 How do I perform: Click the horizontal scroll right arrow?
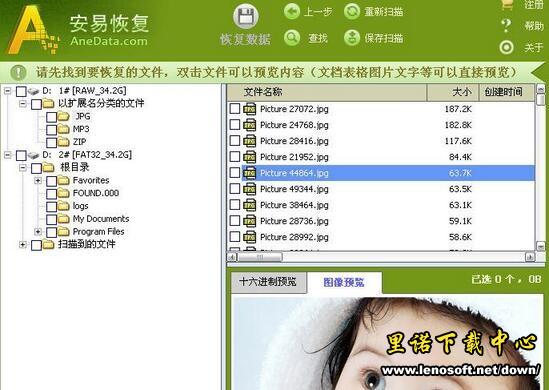(x=530, y=257)
